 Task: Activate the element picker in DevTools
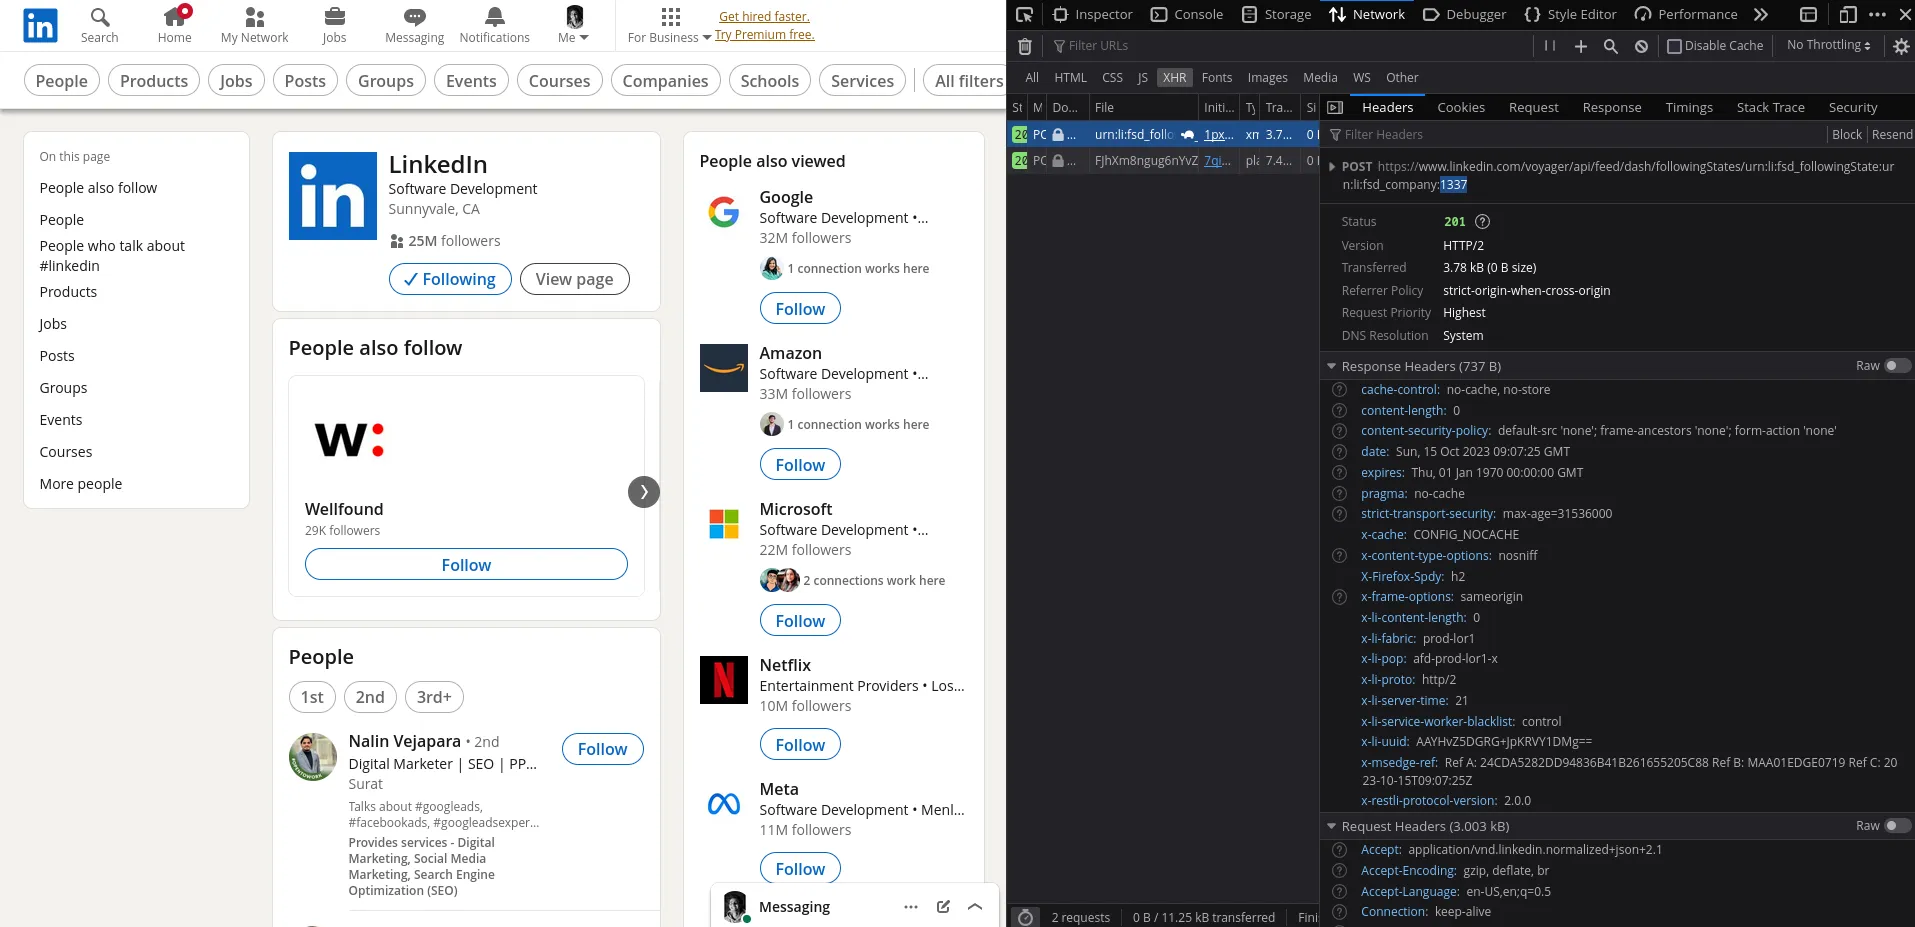pyautogui.click(x=1024, y=14)
